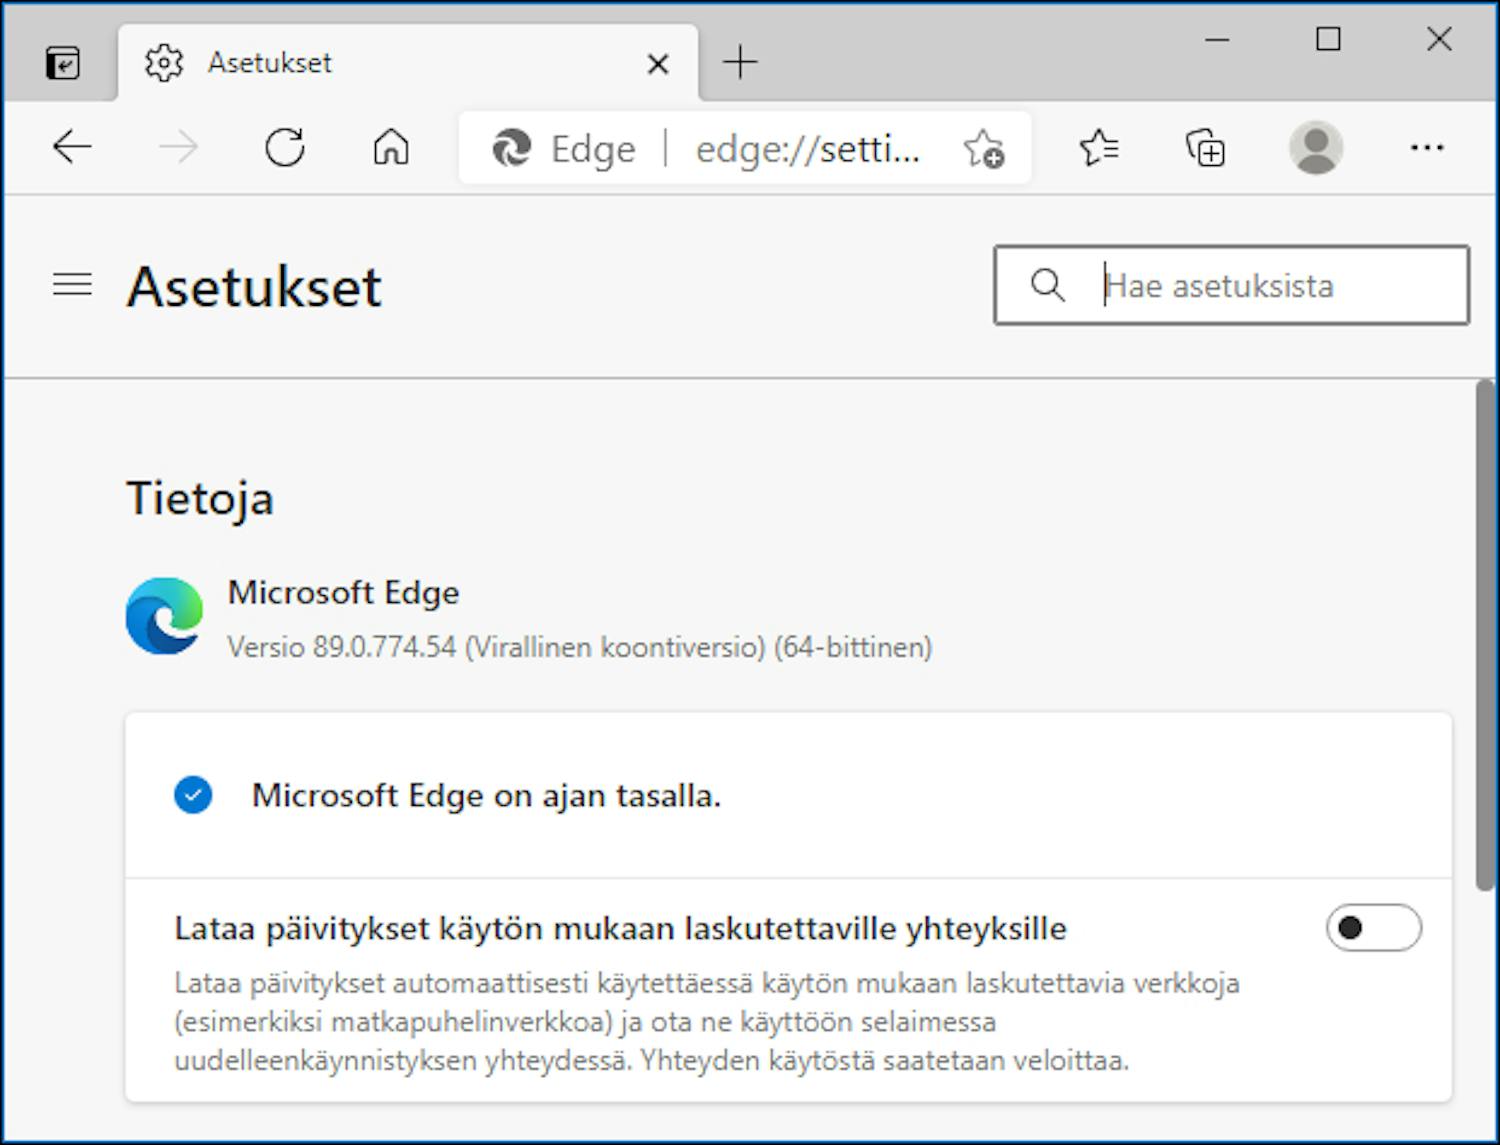
Task: Open a new browser tab
Action: coord(740,62)
